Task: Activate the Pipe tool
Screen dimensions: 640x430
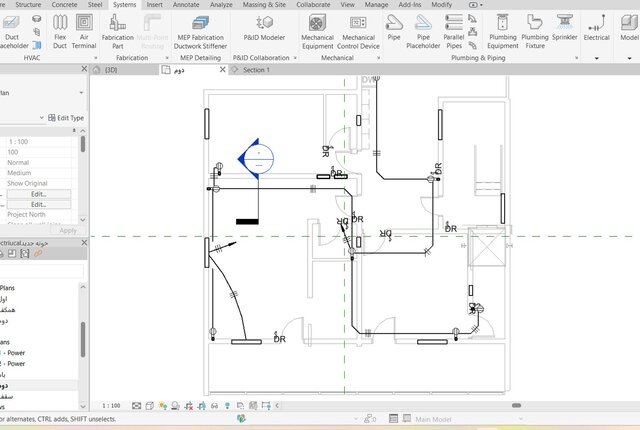Action: point(394,28)
